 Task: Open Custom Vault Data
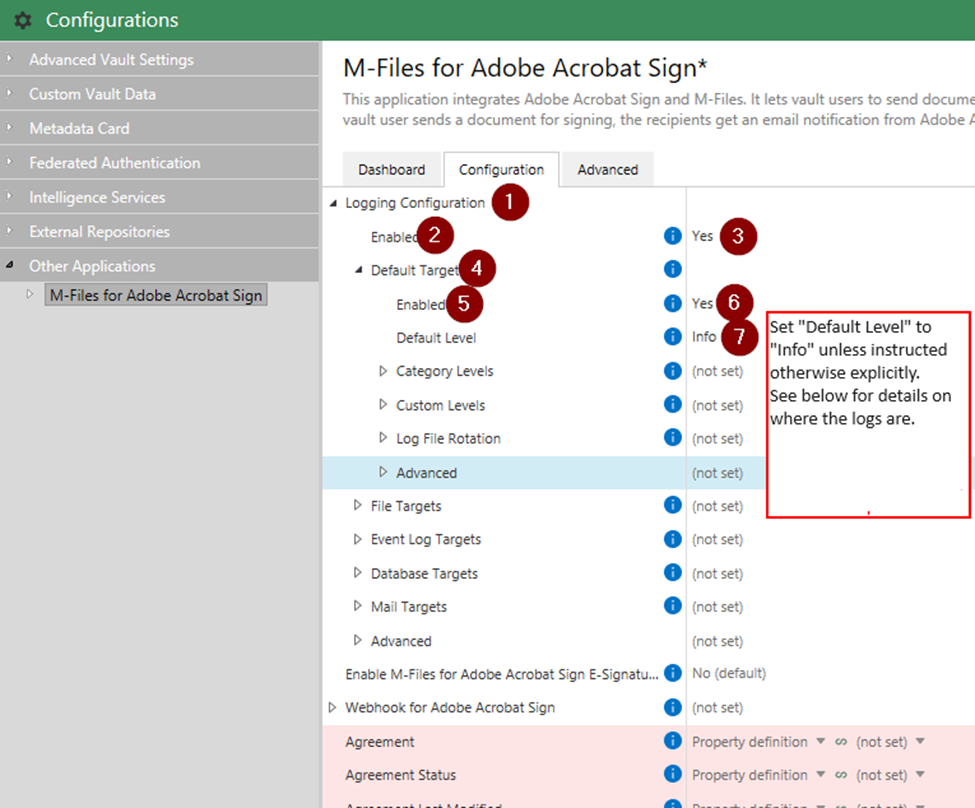(x=160, y=94)
